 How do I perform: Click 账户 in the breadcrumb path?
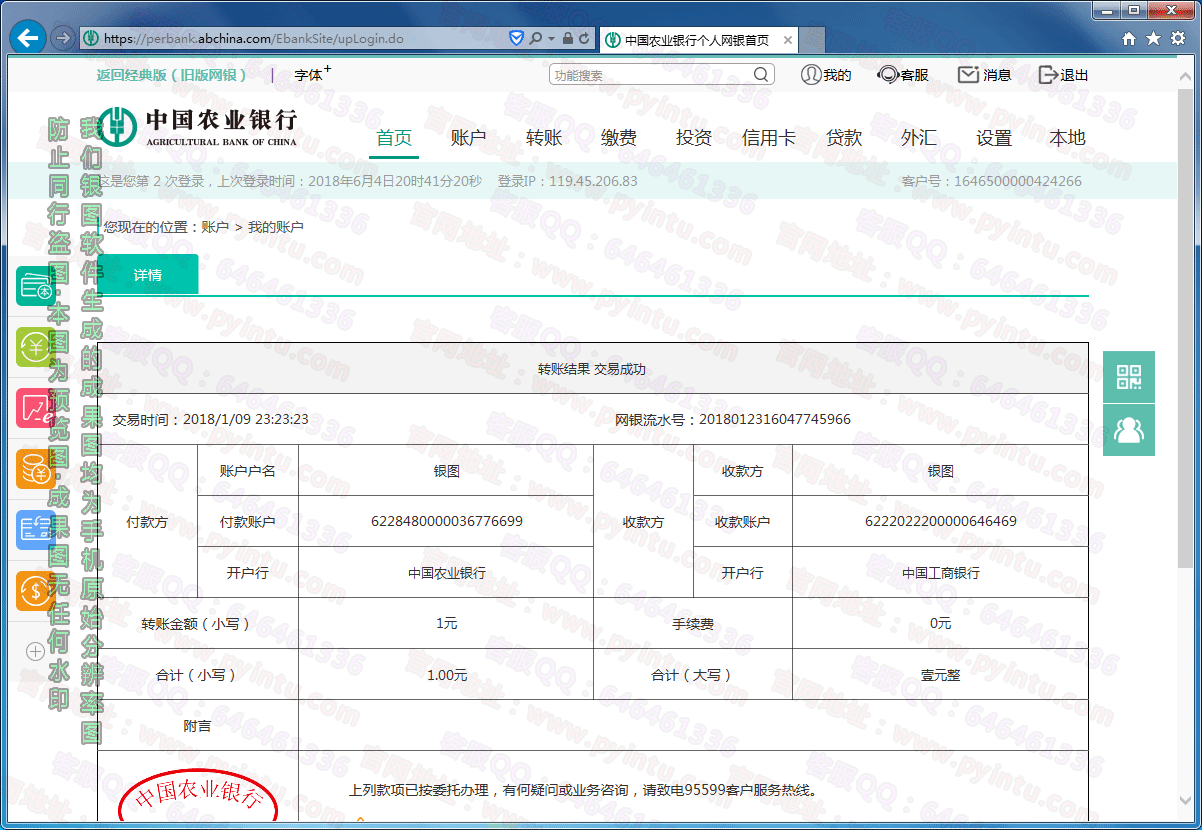pyautogui.click(x=215, y=227)
